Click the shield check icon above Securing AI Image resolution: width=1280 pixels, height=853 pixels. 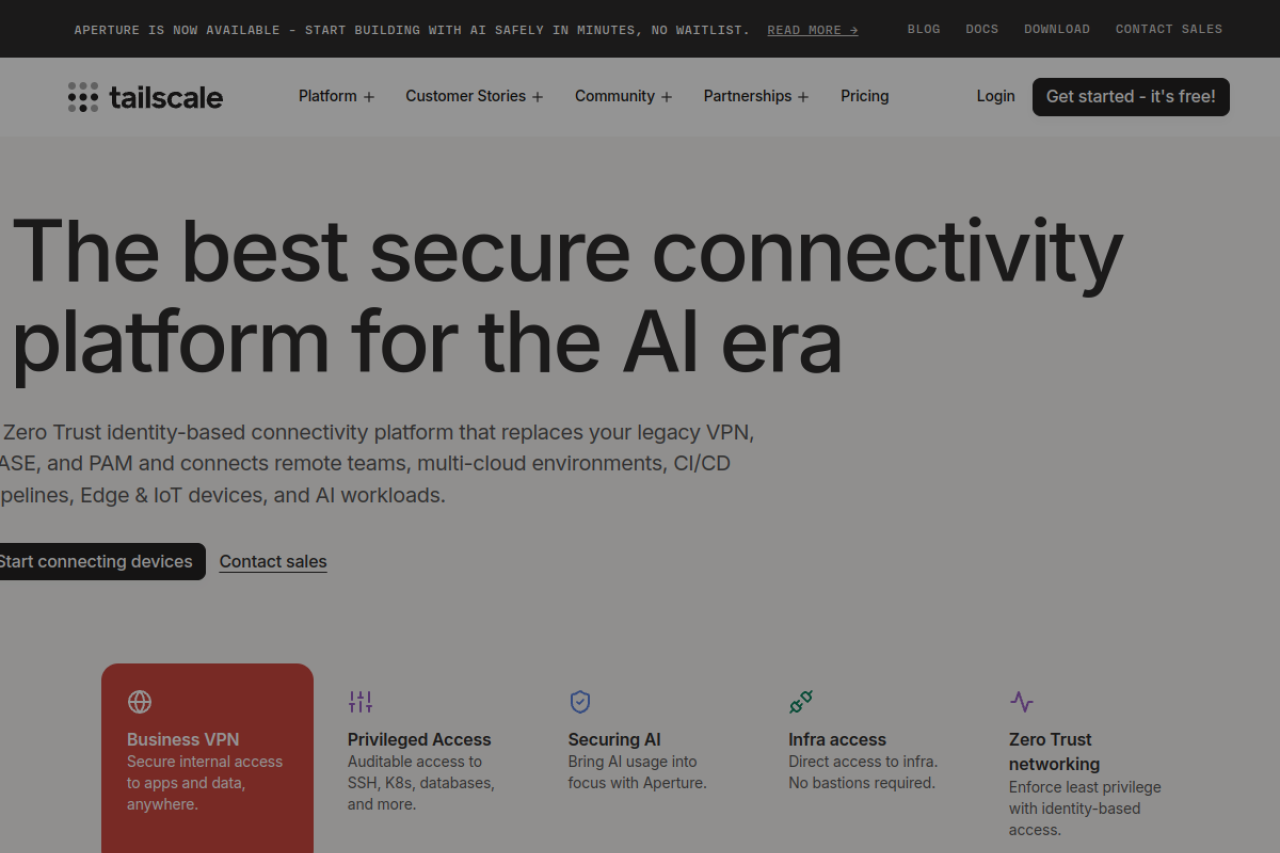(580, 702)
